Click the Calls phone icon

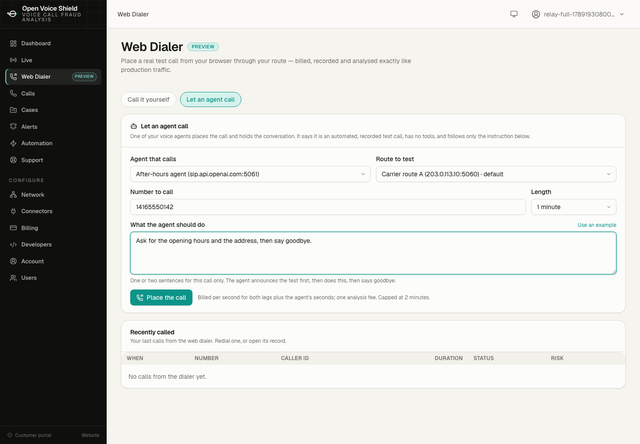pos(13,93)
